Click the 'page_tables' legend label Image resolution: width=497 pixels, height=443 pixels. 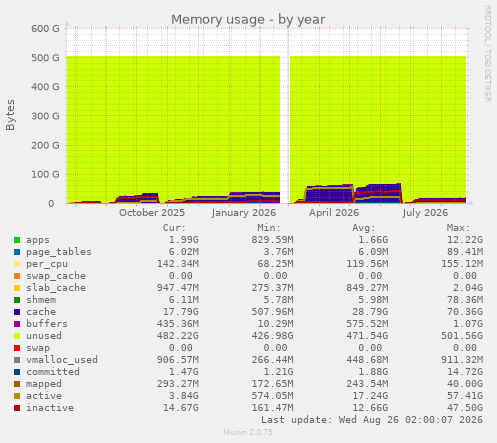pos(59,252)
